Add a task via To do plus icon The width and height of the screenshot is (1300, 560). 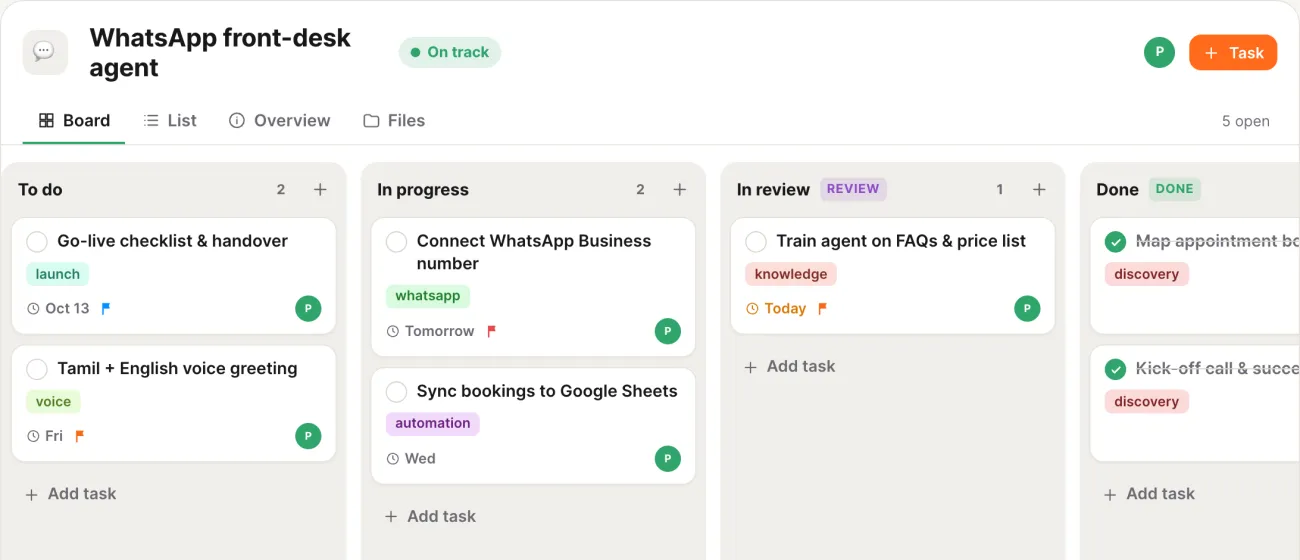pos(320,189)
